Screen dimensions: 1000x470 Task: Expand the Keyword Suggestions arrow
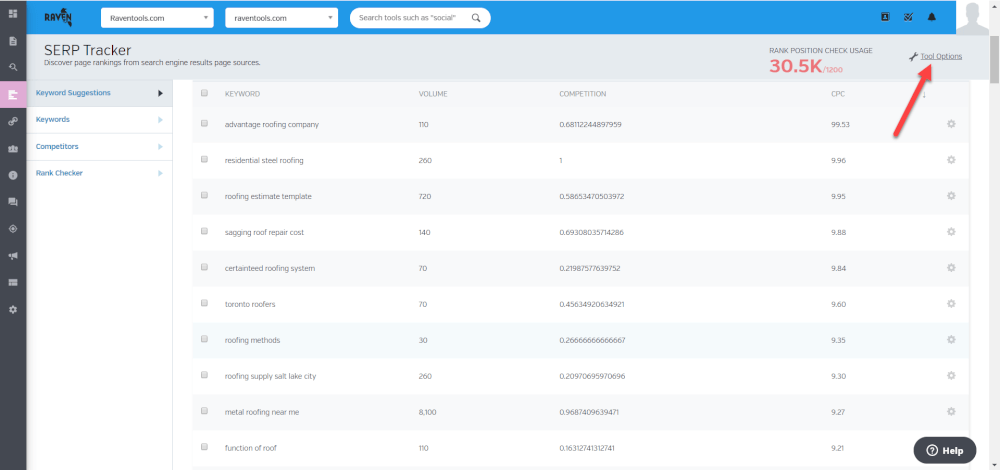tap(161, 93)
